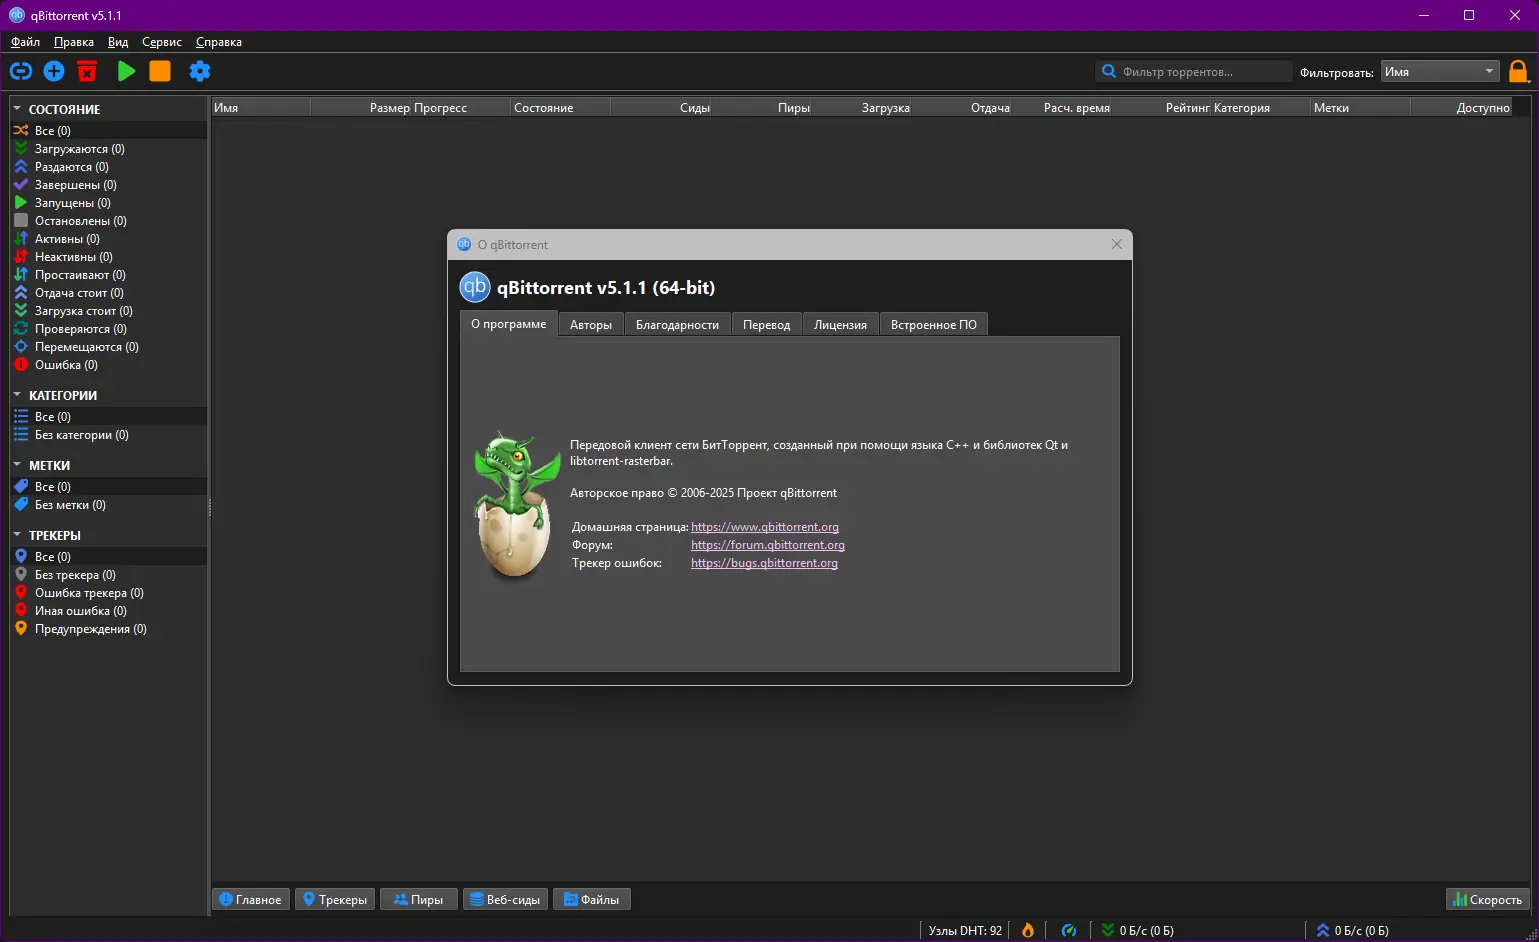Open settings via the blue gear icon
This screenshot has width=1539, height=942.
click(x=200, y=71)
